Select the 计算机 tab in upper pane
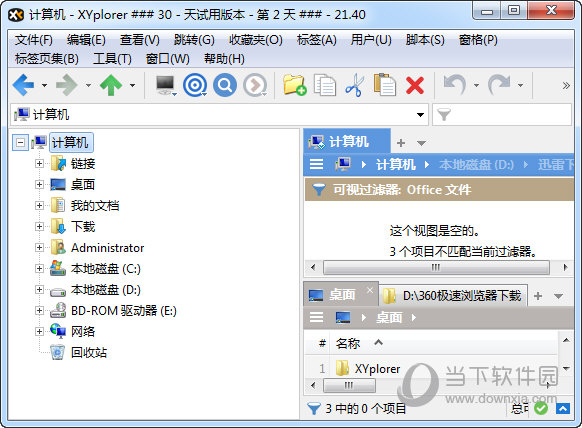 point(347,142)
